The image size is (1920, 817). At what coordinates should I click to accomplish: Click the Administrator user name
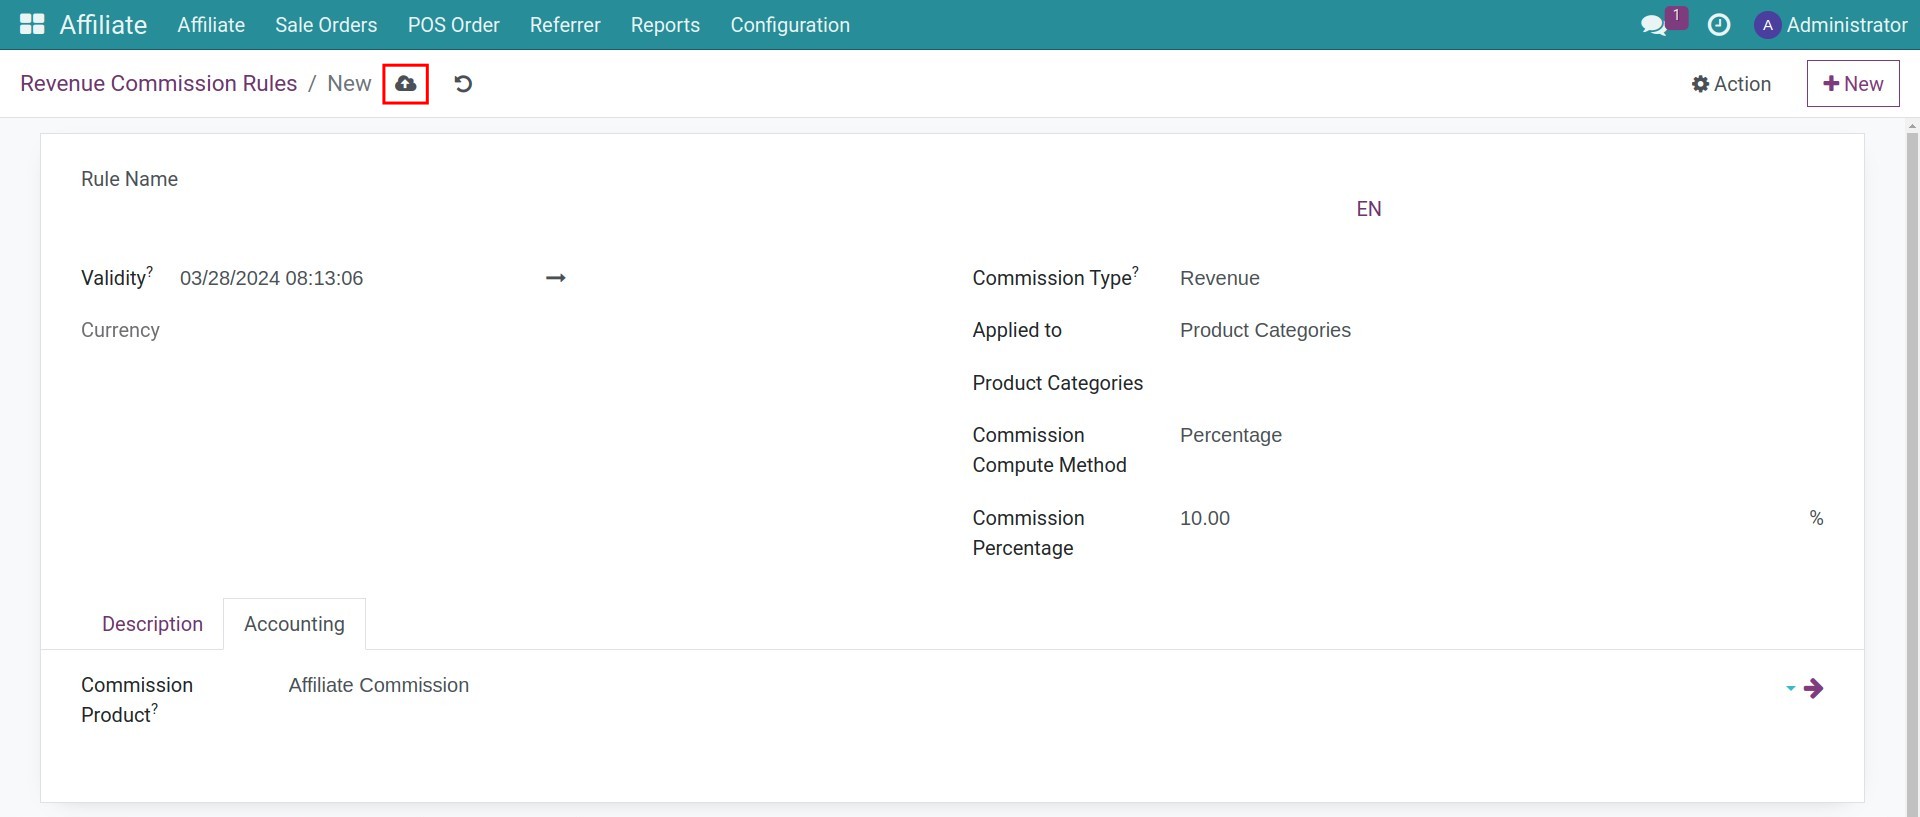[x=1847, y=25]
